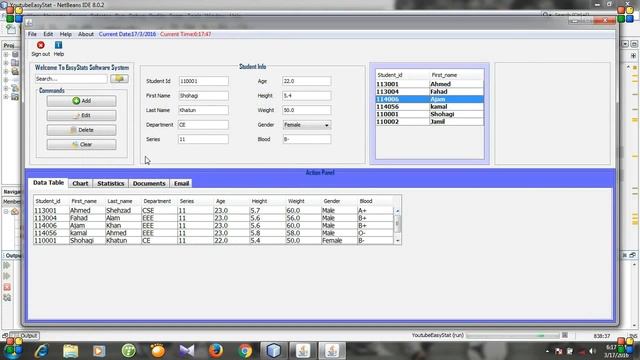Open Internet Explorer from taskbar
The height and width of the screenshot is (360, 640).
[x=42, y=351]
